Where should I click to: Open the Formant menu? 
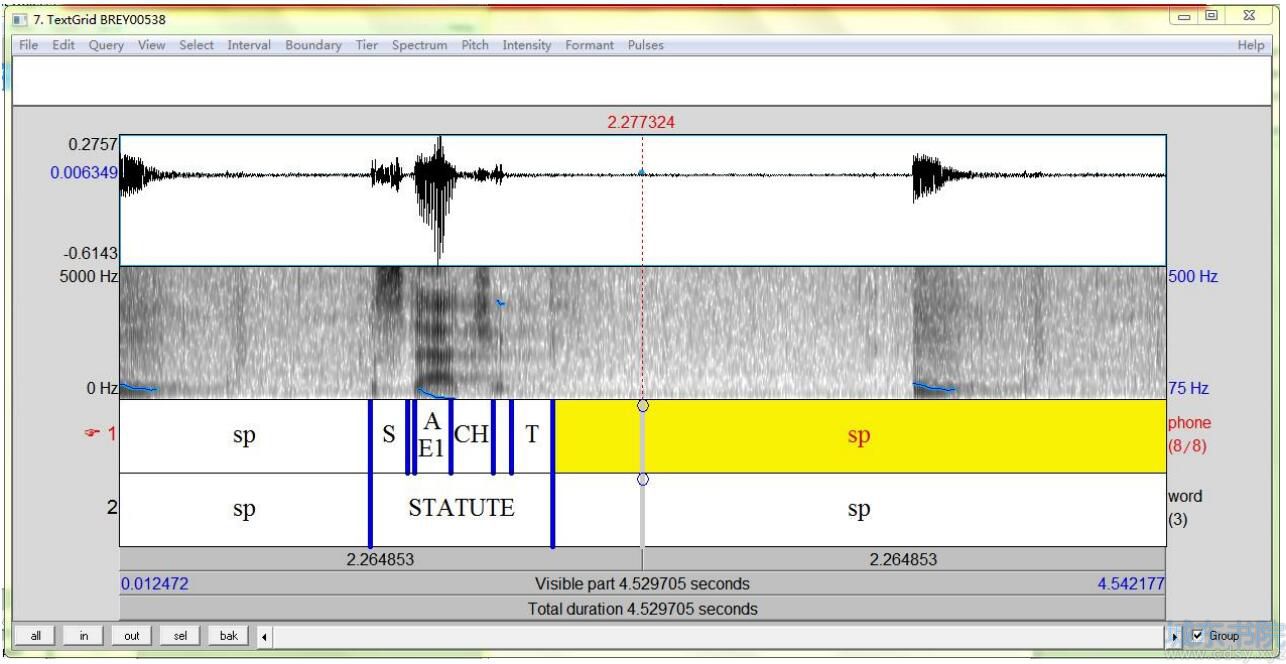tap(589, 45)
